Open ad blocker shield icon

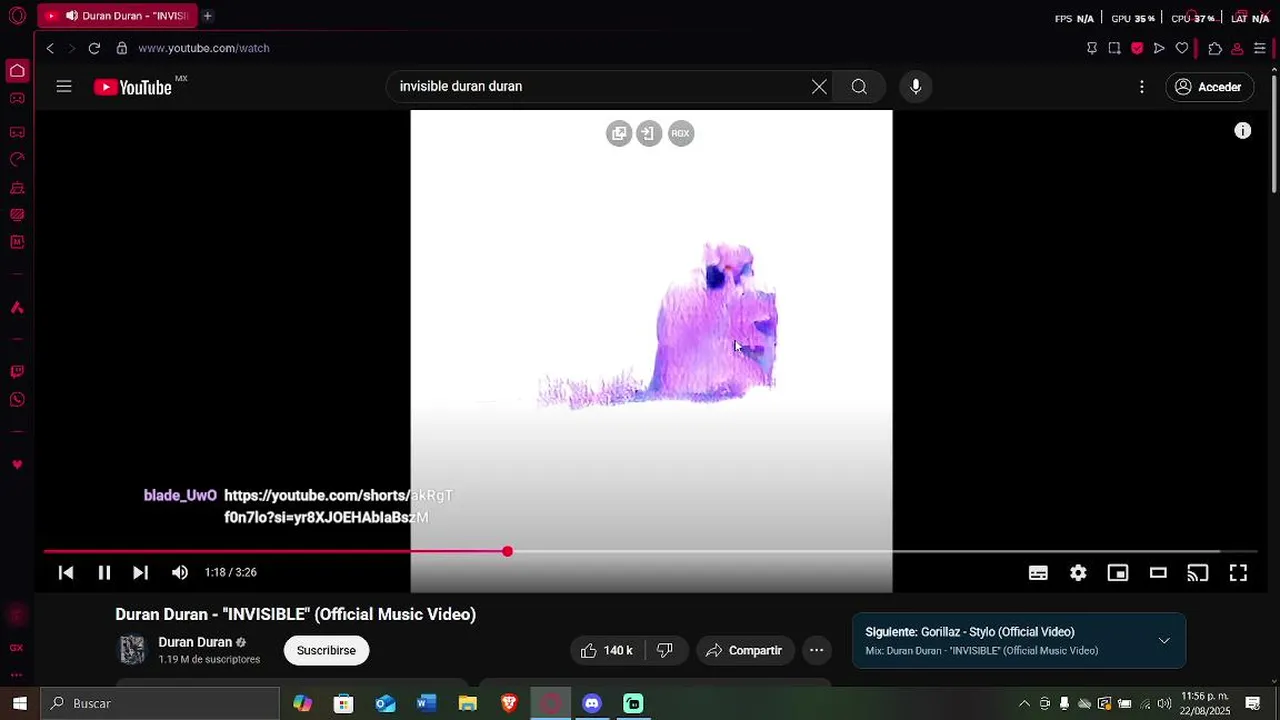click(x=1137, y=48)
